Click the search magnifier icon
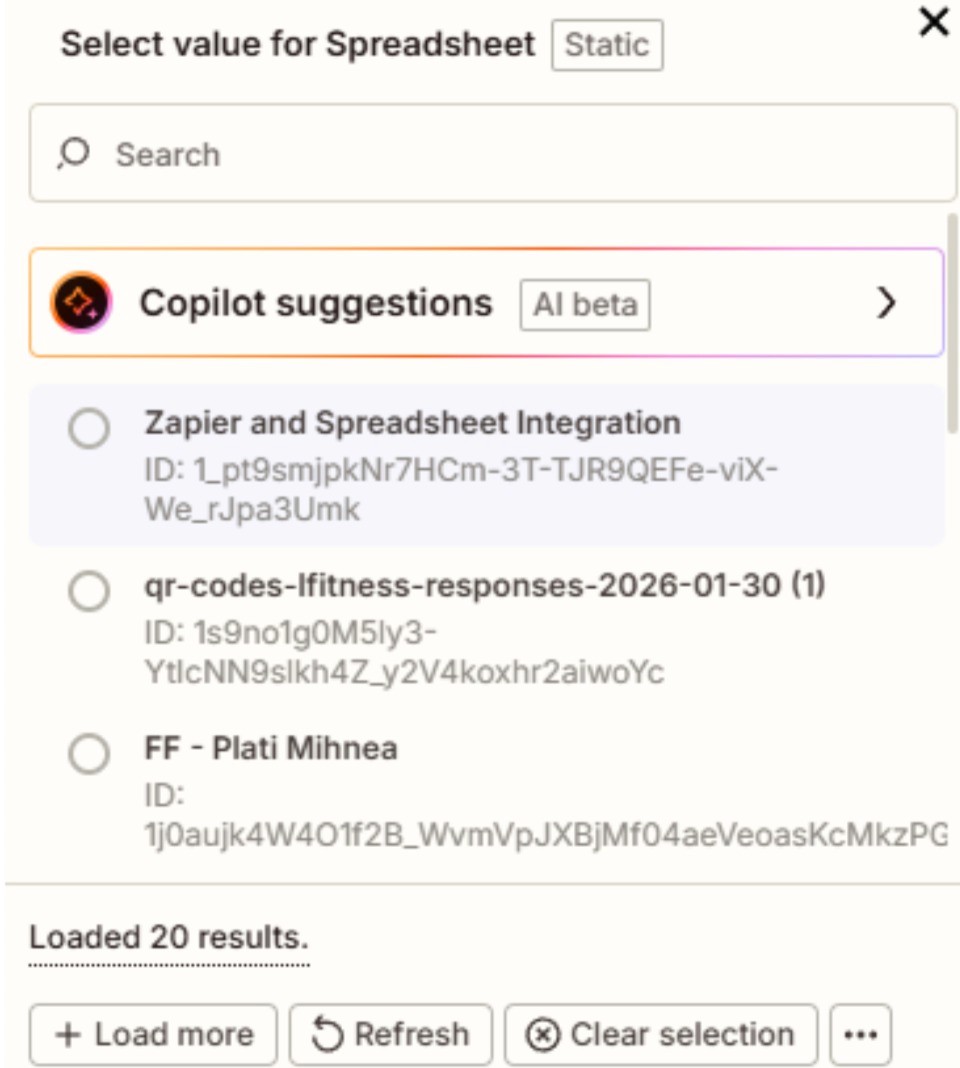Viewport: 960px width, 1068px height. click(x=73, y=154)
